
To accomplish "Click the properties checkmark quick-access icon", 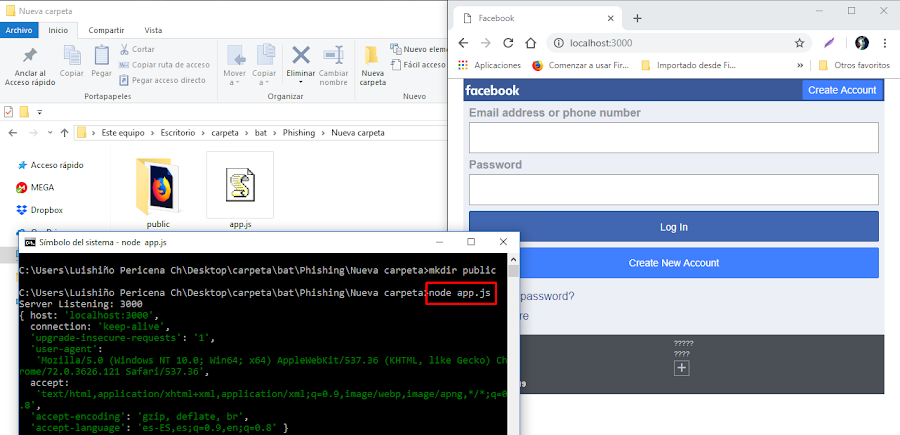I will tap(8, 111).
